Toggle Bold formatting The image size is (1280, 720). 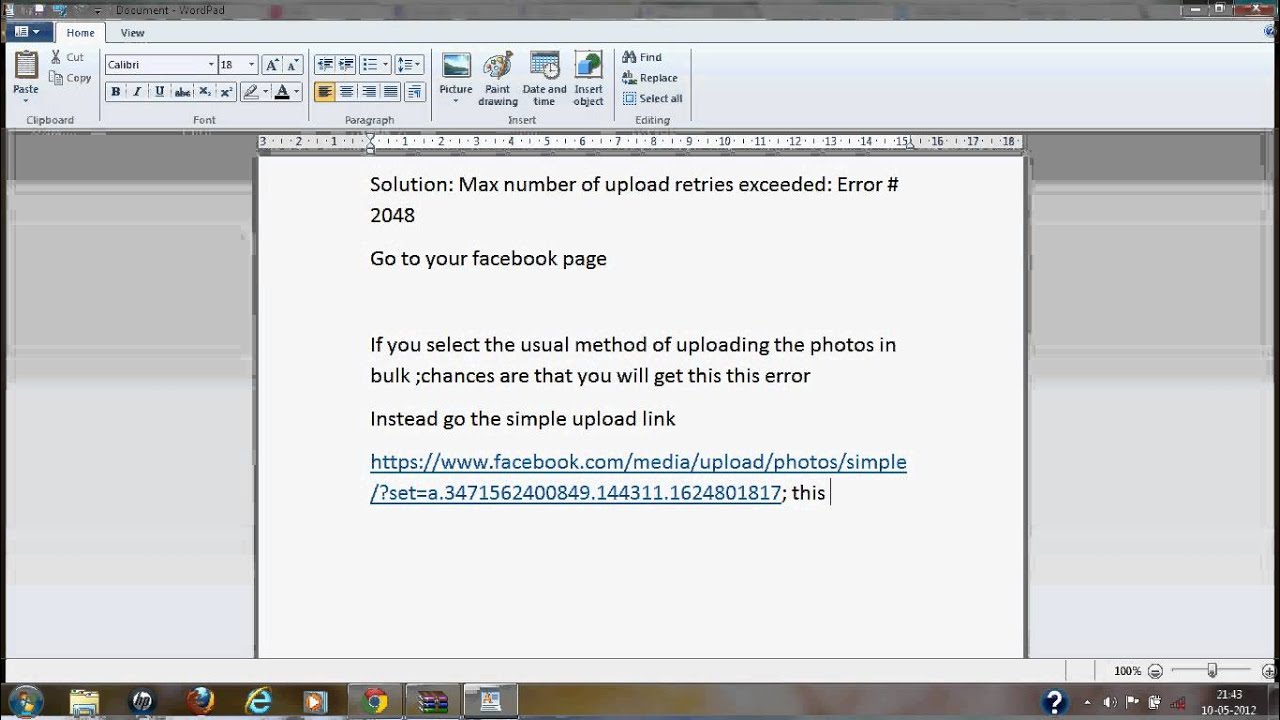tap(115, 92)
